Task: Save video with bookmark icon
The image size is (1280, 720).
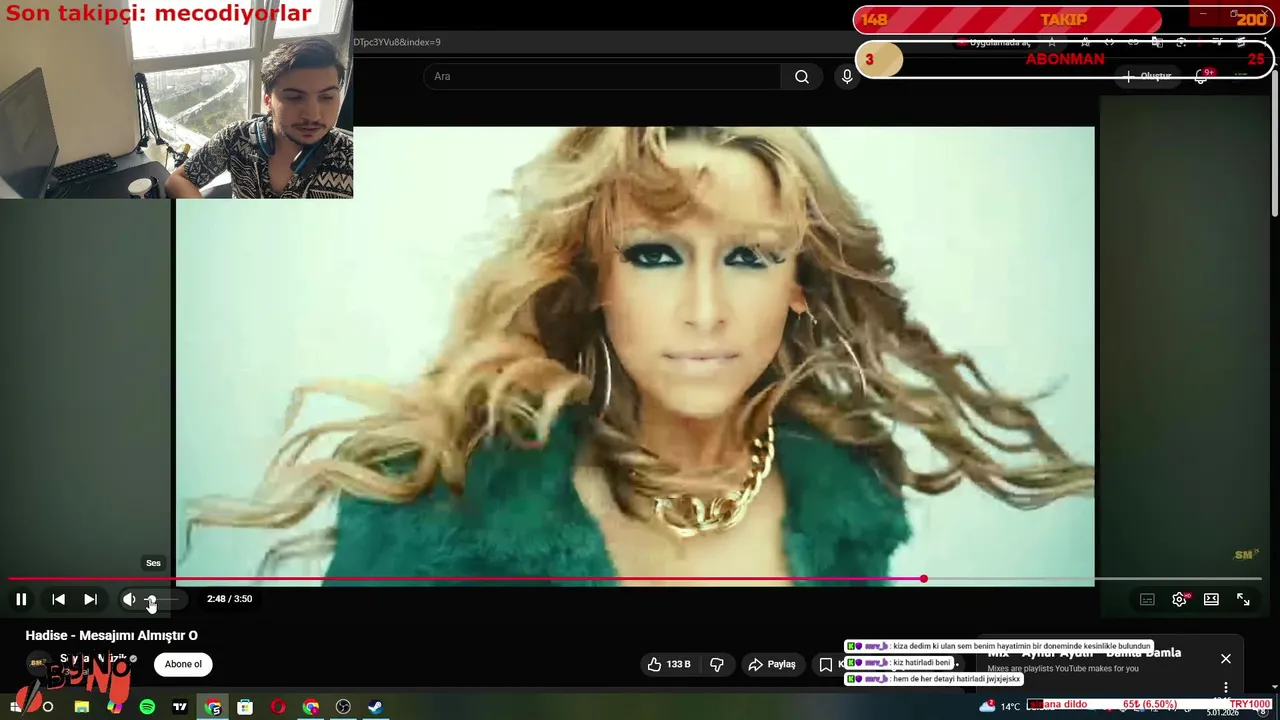Action: [826, 664]
